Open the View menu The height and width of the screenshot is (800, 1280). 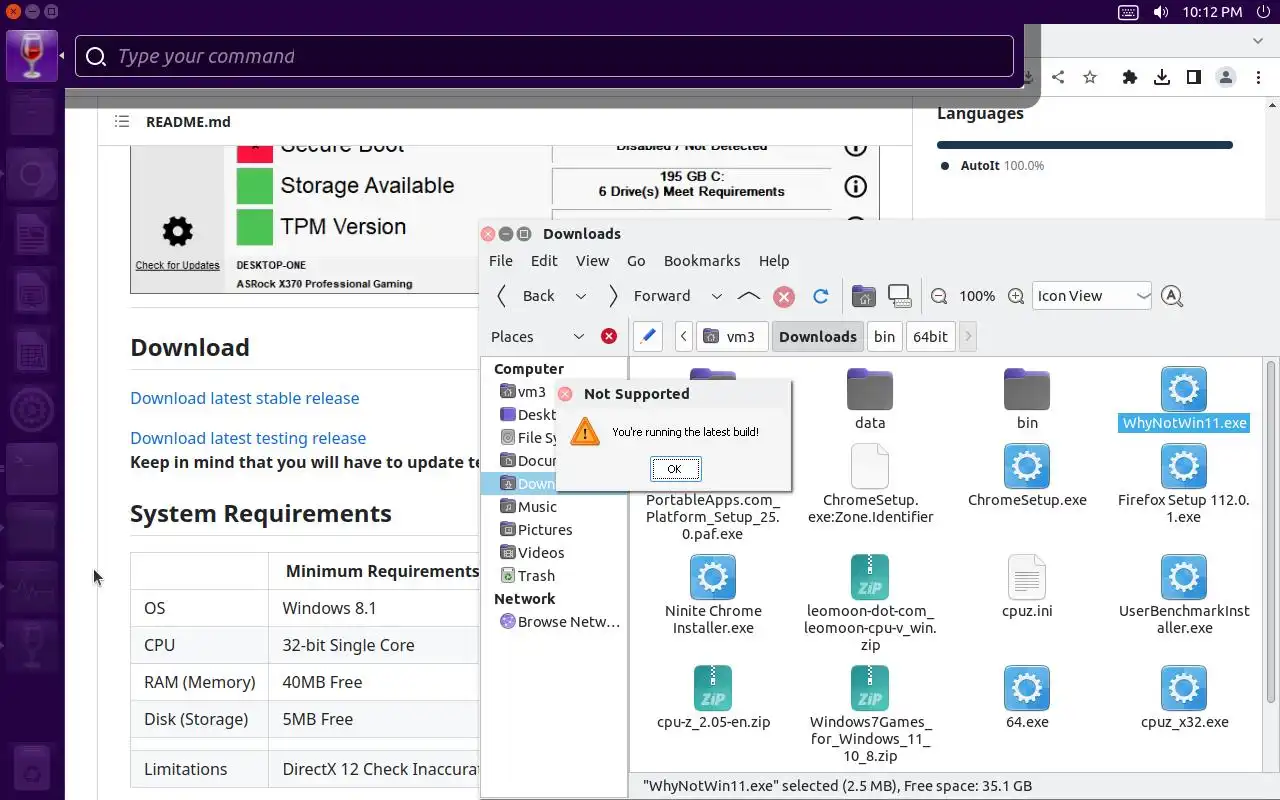pos(592,261)
